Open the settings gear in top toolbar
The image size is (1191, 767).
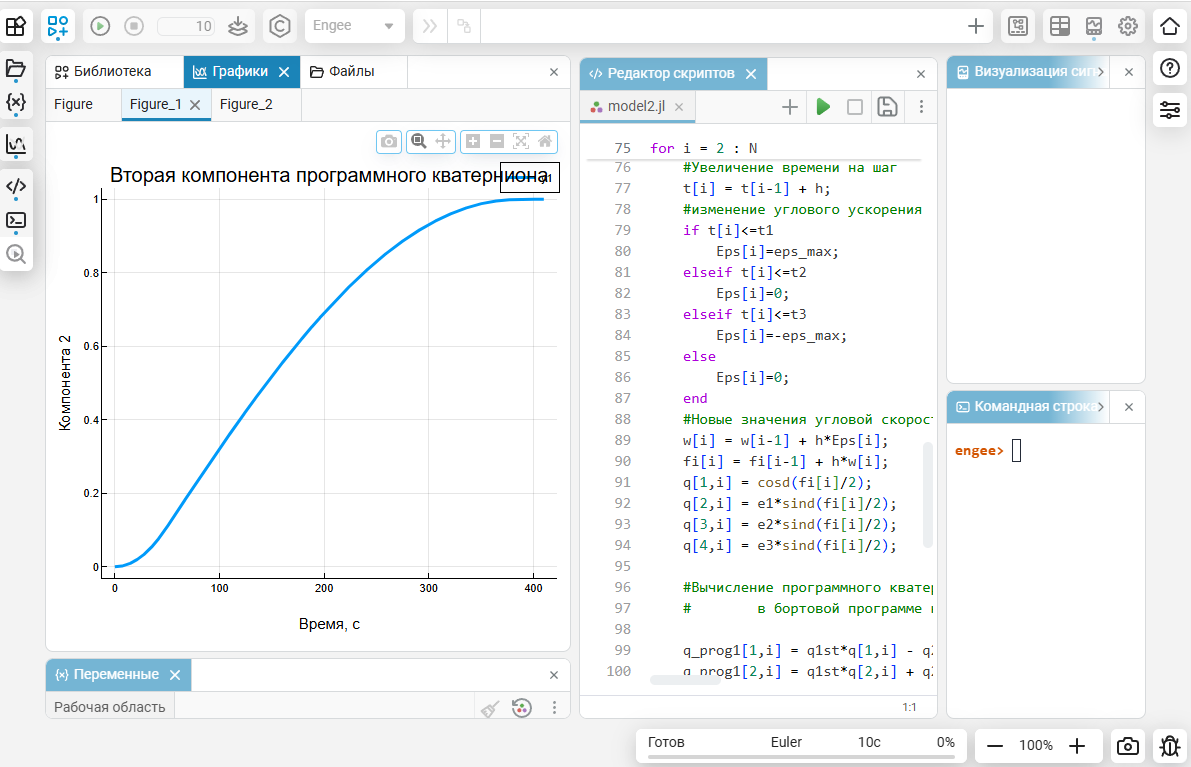click(1128, 26)
